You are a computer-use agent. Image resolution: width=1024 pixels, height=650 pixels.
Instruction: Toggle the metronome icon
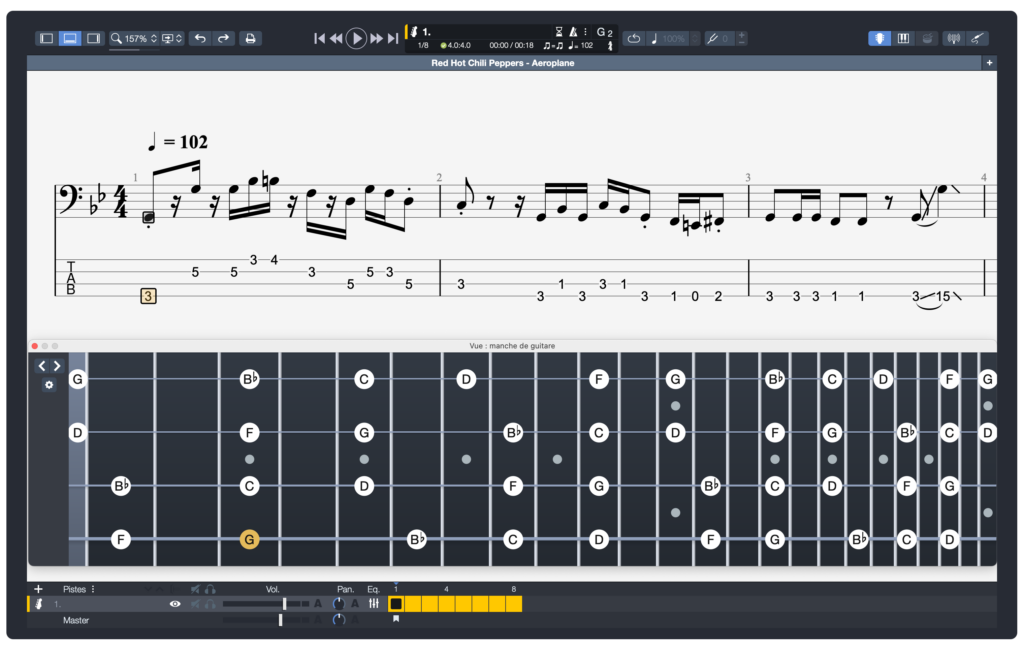click(573, 31)
